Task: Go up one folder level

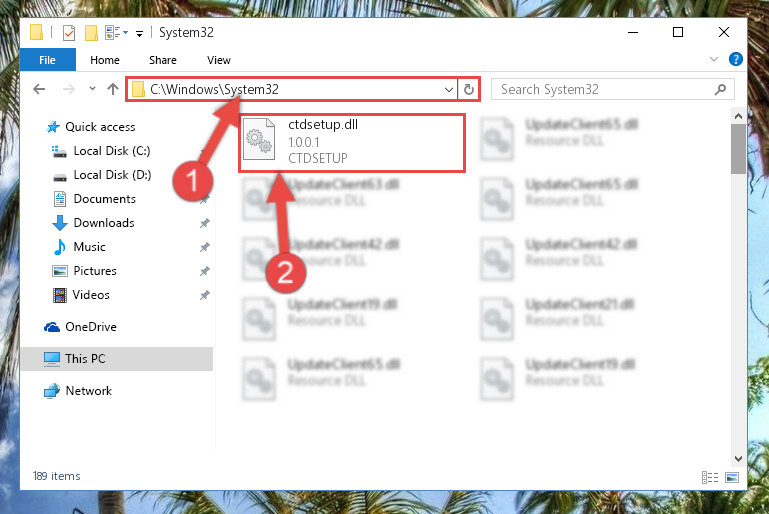Action: click(113, 89)
